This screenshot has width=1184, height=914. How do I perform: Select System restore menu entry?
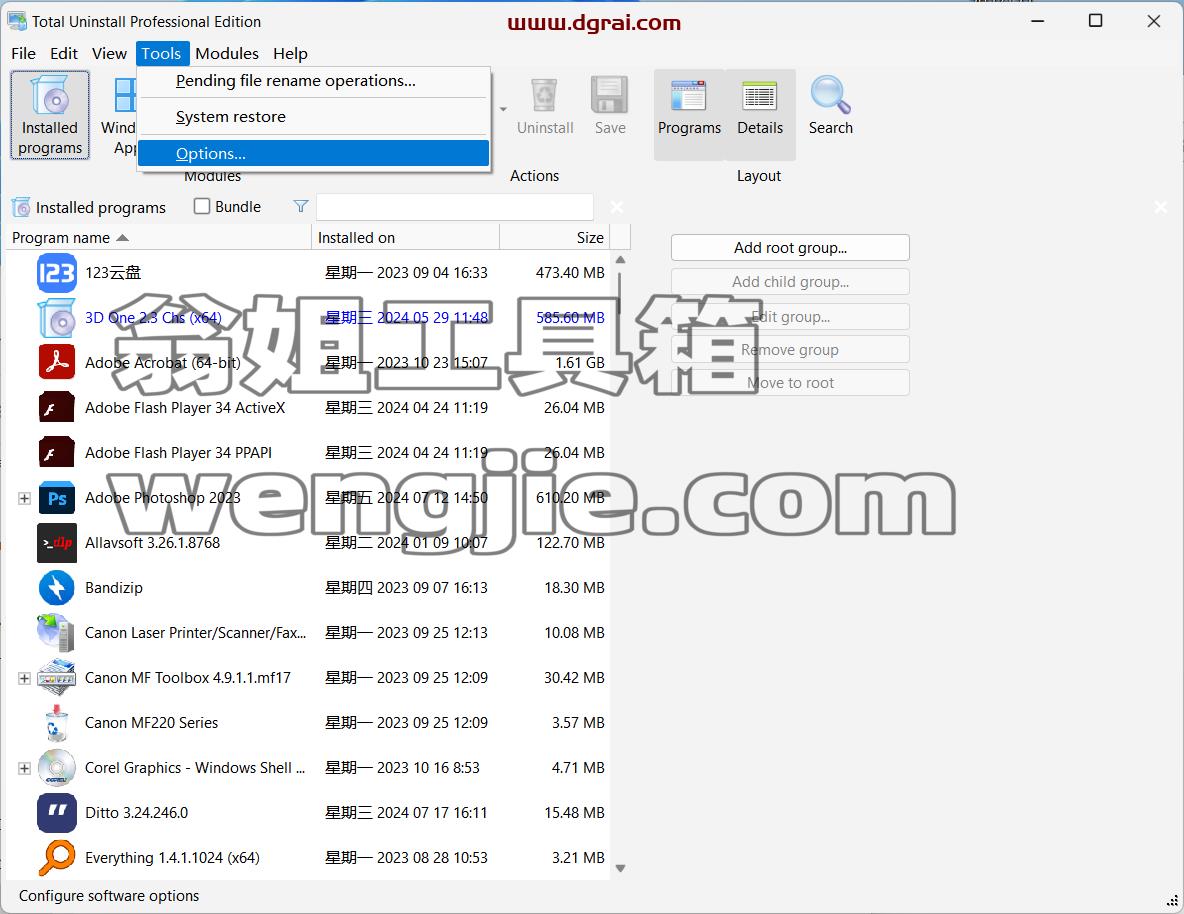(313, 117)
